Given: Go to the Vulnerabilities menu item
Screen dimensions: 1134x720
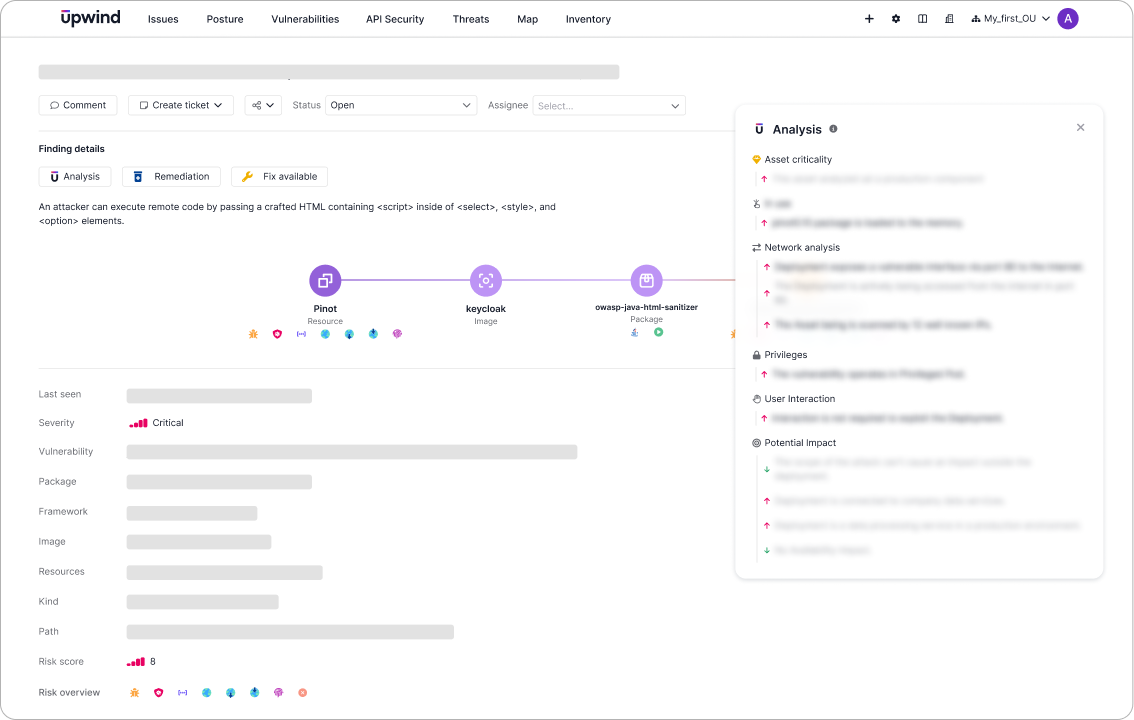Looking at the screenshot, I should (305, 19).
